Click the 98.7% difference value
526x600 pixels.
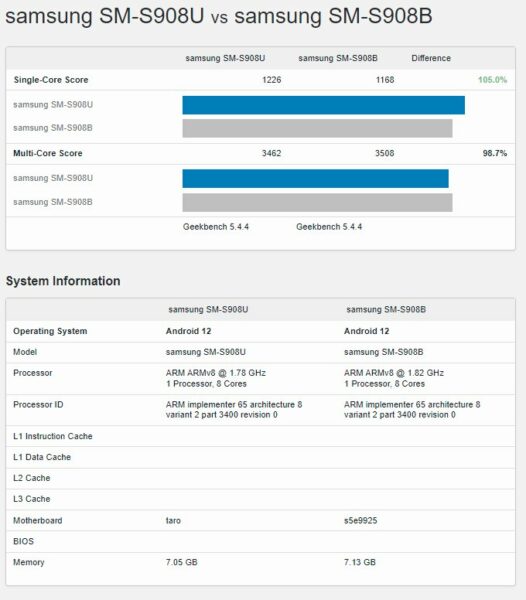(495, 153)
